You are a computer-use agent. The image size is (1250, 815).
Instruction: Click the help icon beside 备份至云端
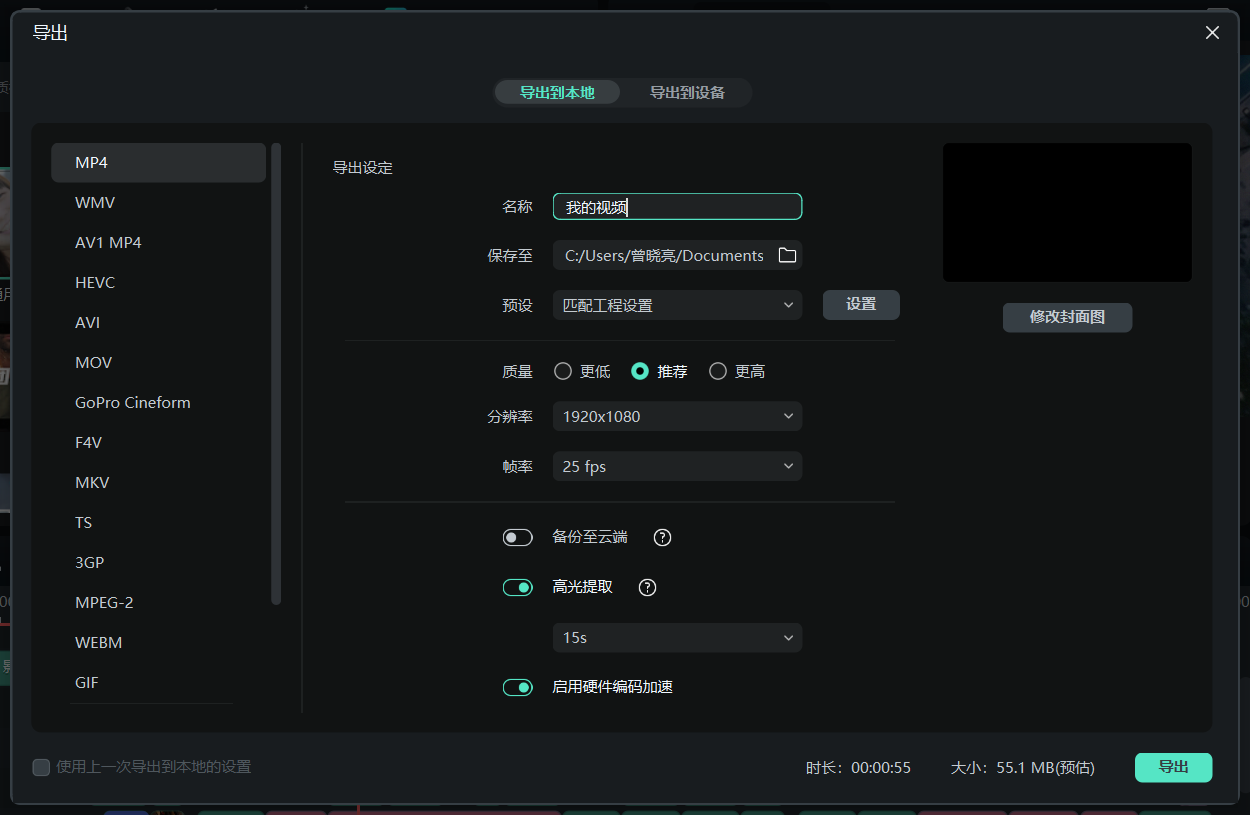(661, 537)
